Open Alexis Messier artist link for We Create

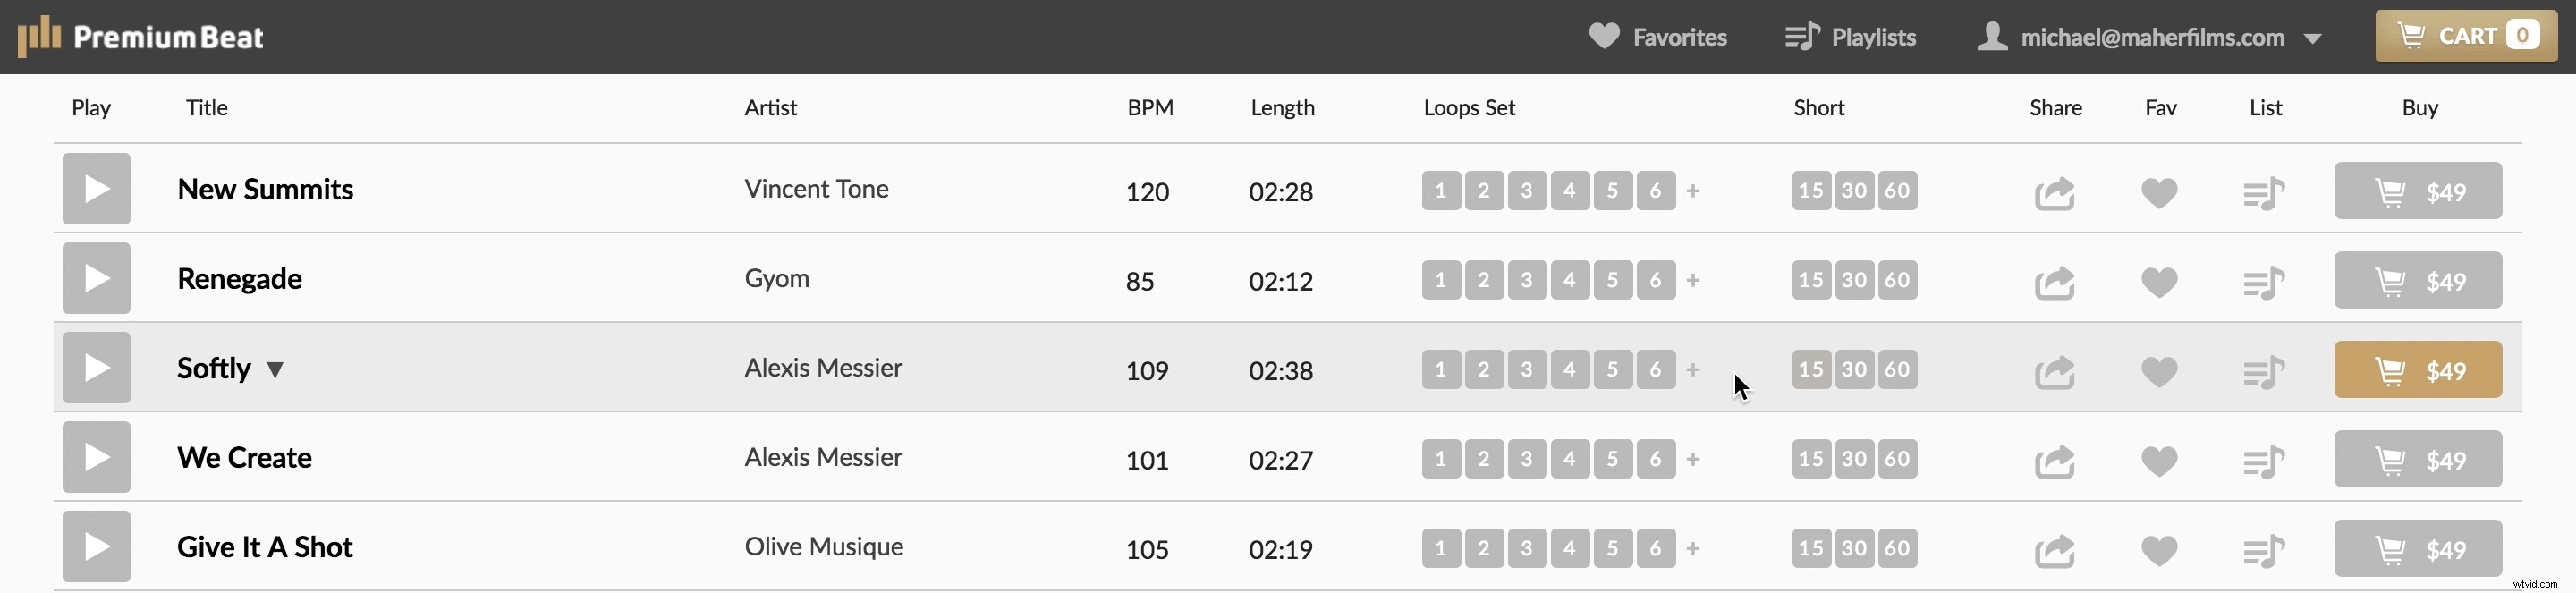pos(823,457)
